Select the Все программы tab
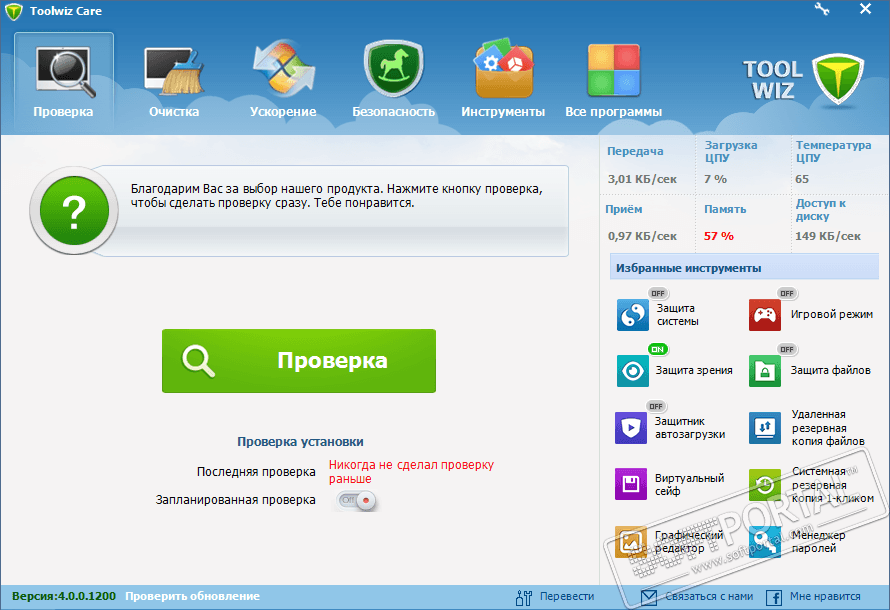The width and height of the screenshot is (890, 610). (x=614, y=81)
